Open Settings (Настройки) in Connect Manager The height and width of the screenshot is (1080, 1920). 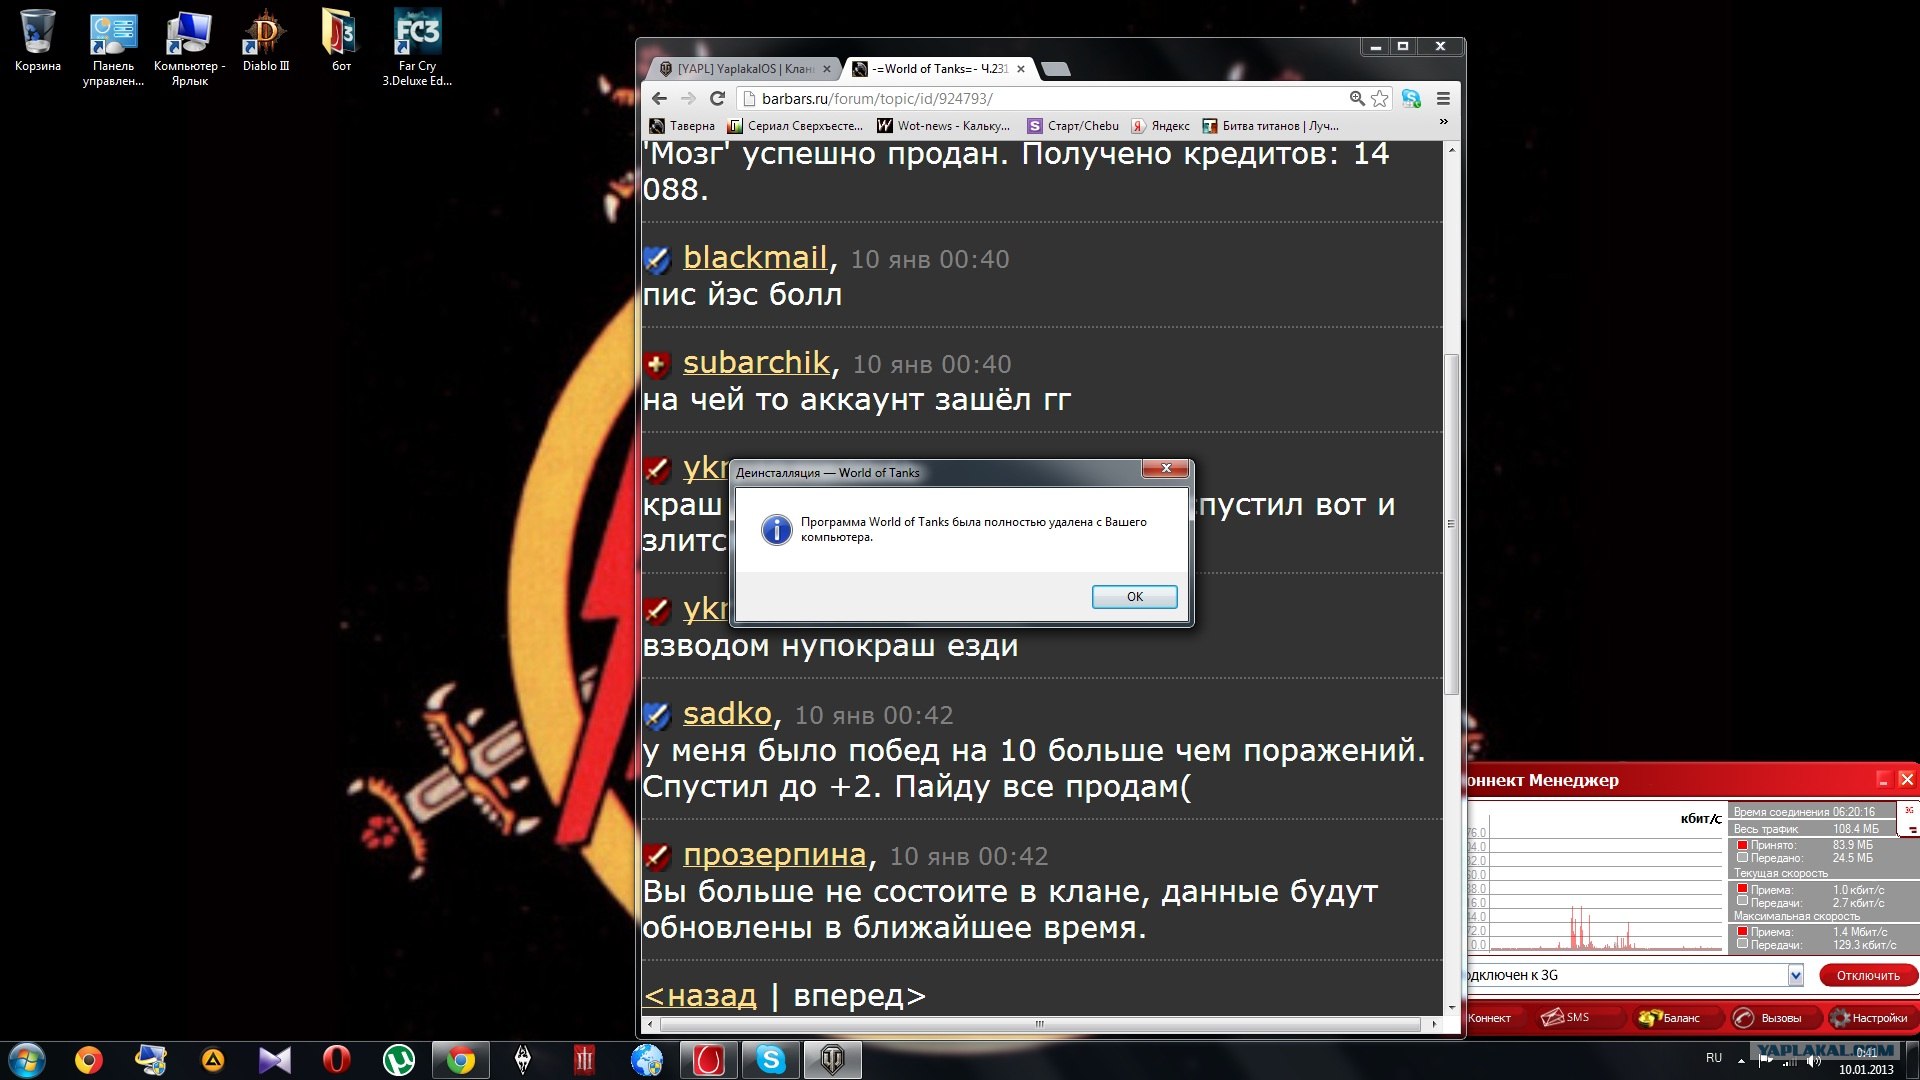(x=1868, y=1018)
